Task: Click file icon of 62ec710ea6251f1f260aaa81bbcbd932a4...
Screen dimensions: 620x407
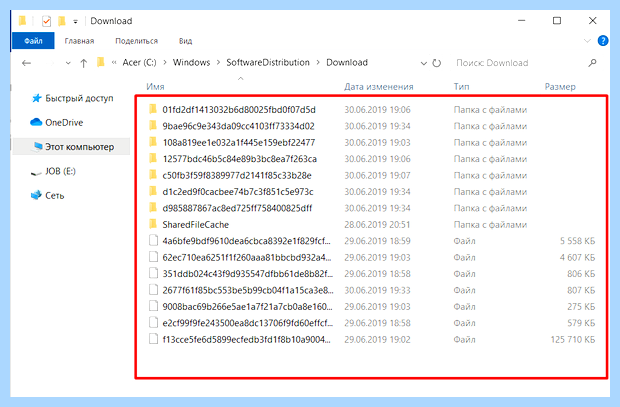Action: [x=153, y=257]
